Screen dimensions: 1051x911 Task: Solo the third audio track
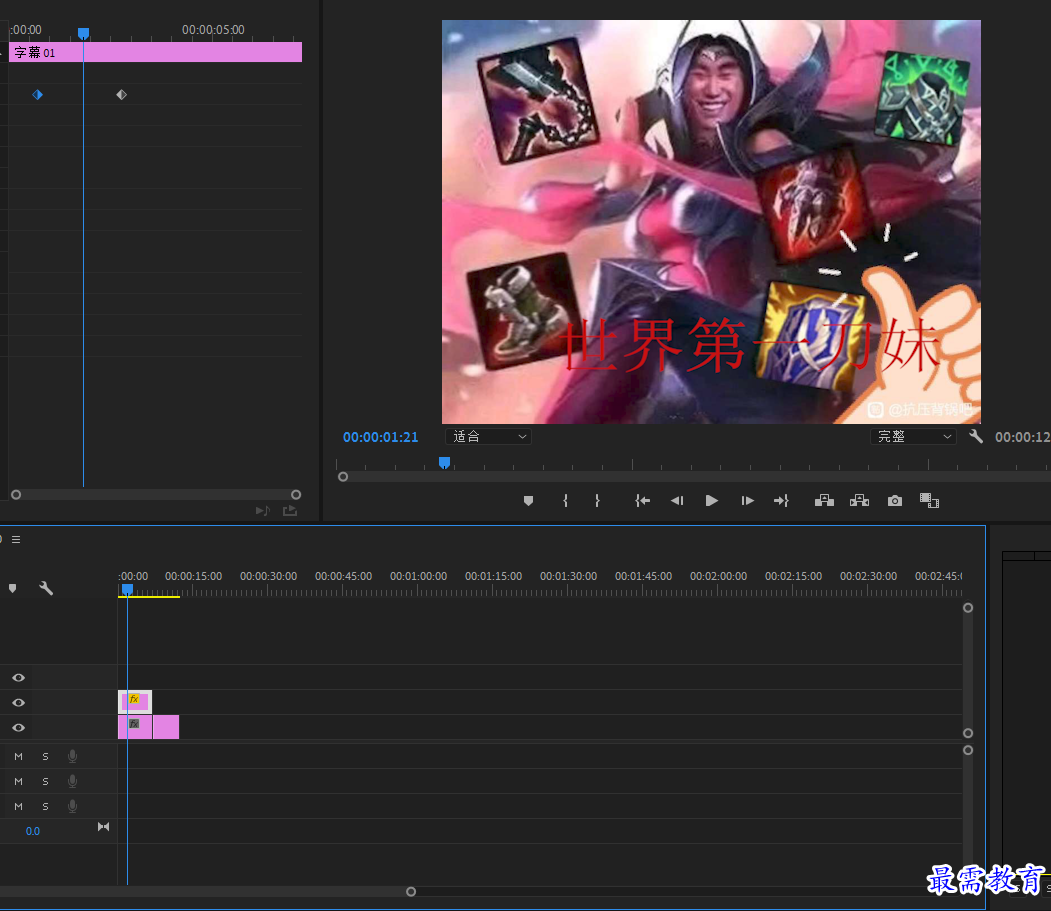click(x=46, y=806)
